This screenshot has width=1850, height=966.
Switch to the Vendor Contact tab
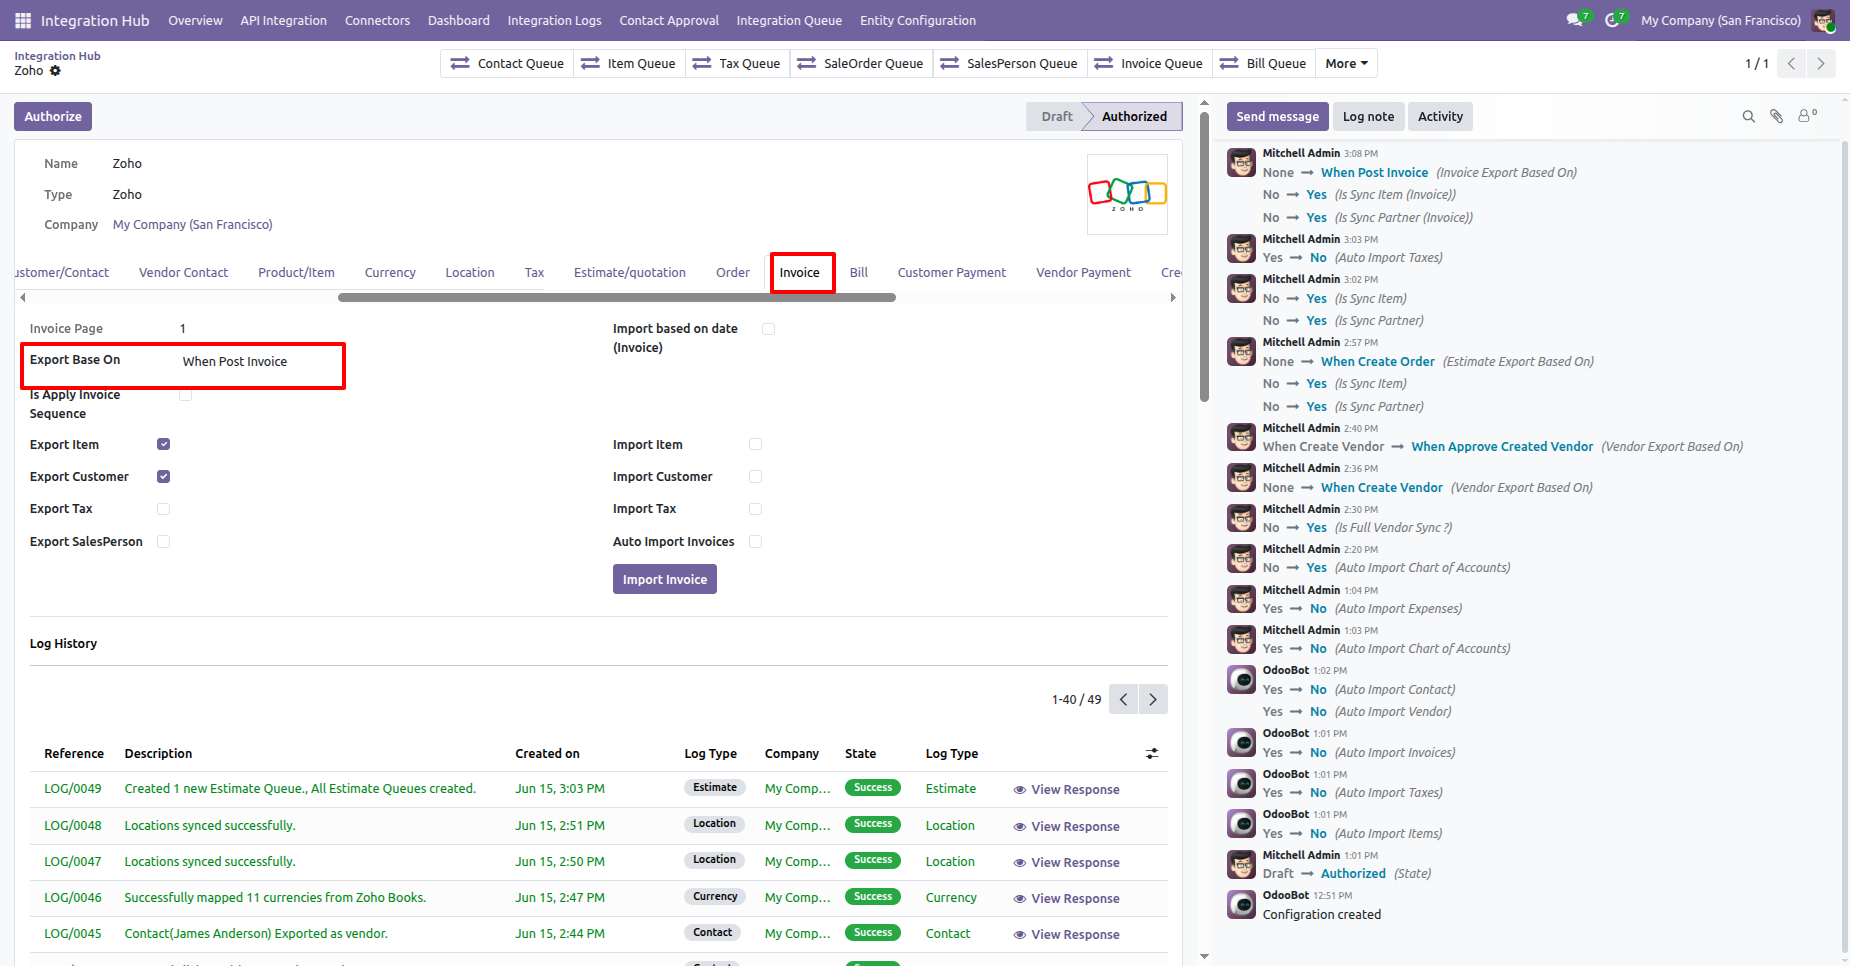pos(183,273)
